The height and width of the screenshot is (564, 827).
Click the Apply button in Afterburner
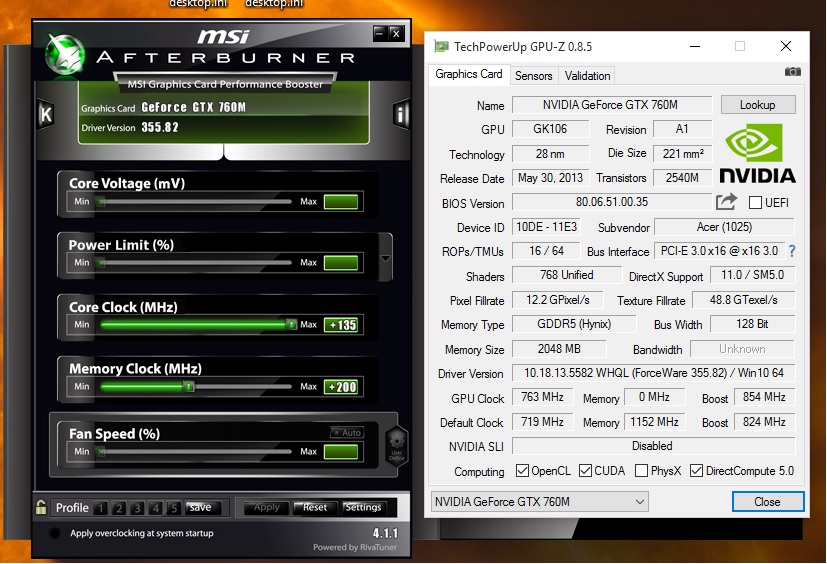click(266, 508)
